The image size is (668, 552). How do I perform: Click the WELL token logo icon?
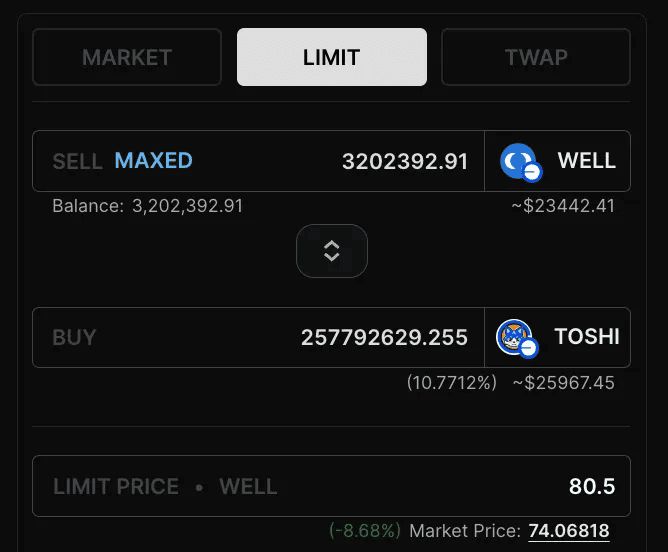tap(519, 161)
